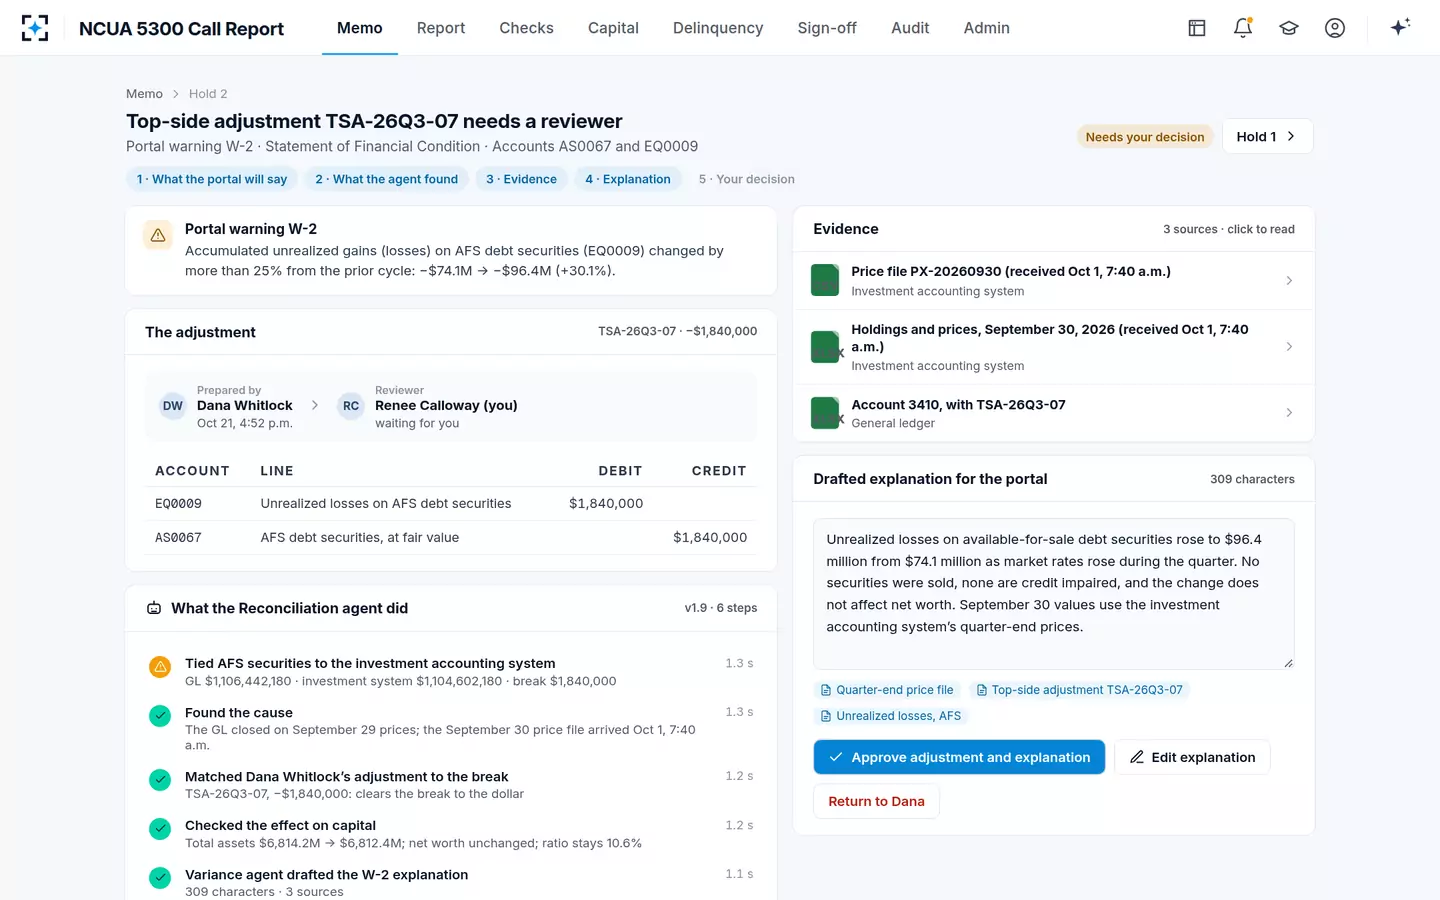Screen dimensions: 1440x900
Task: Click inside the drafted explanation text box
Action: 1053,594
